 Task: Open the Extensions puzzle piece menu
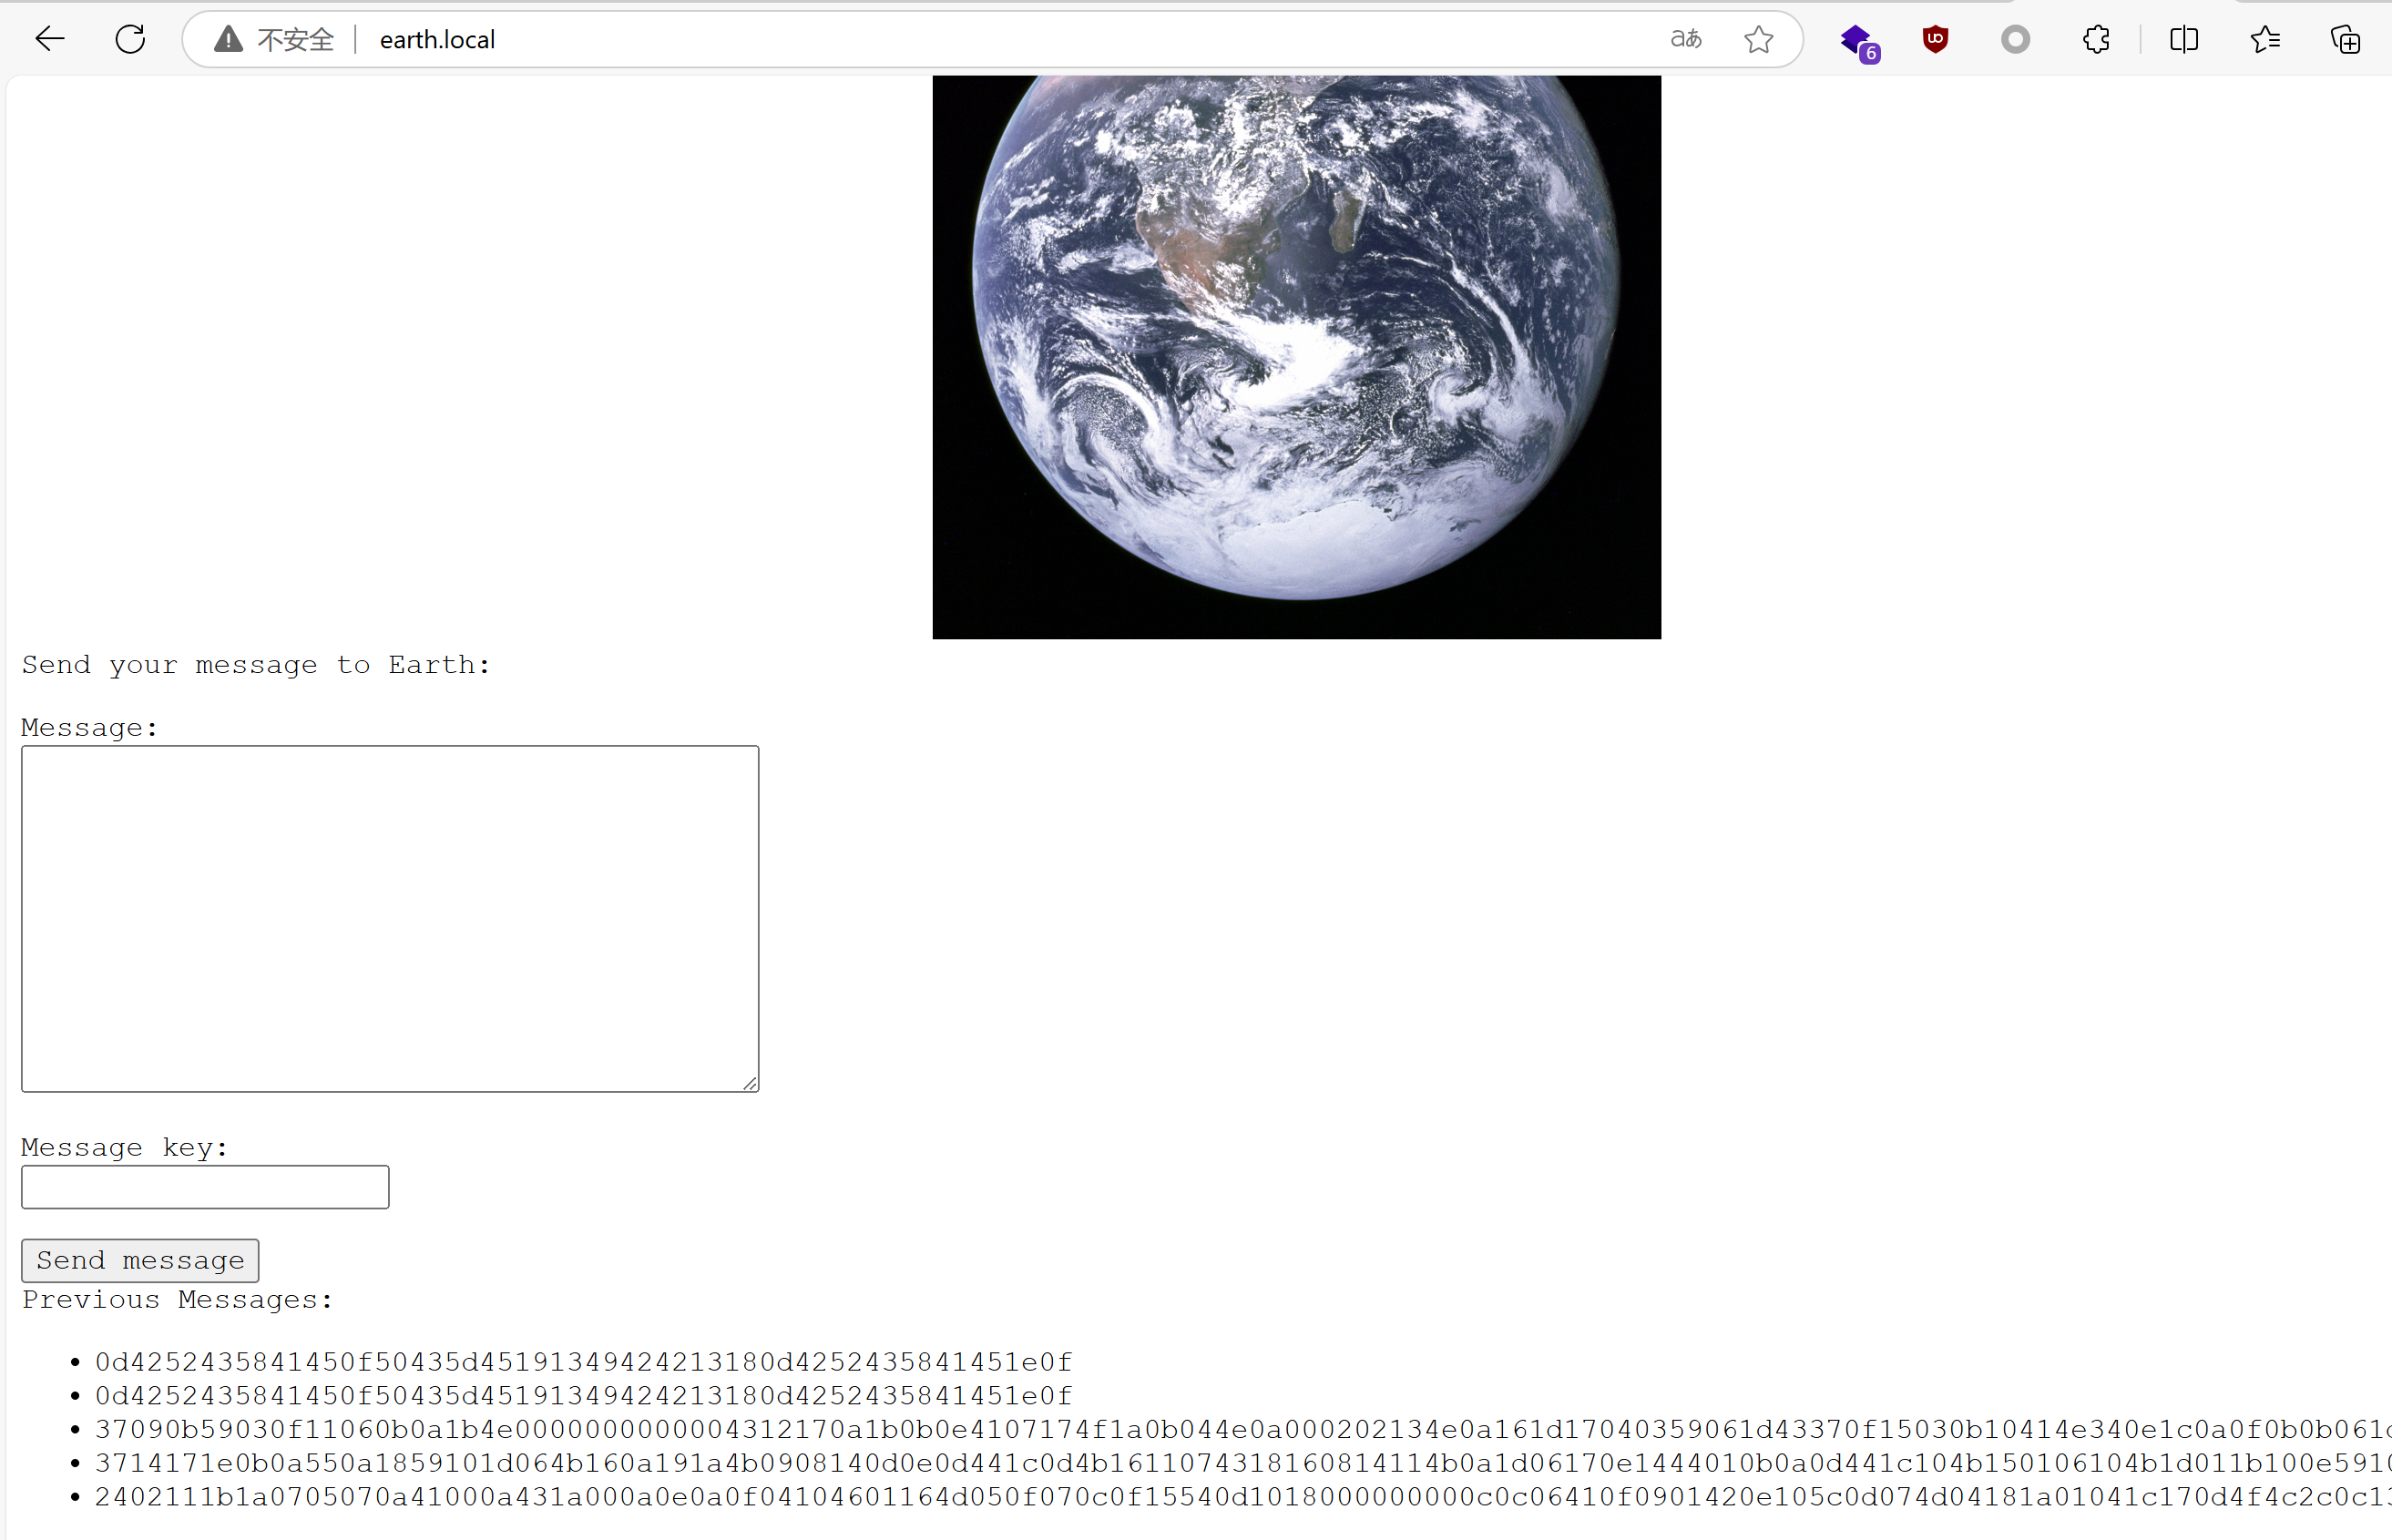2096,39
